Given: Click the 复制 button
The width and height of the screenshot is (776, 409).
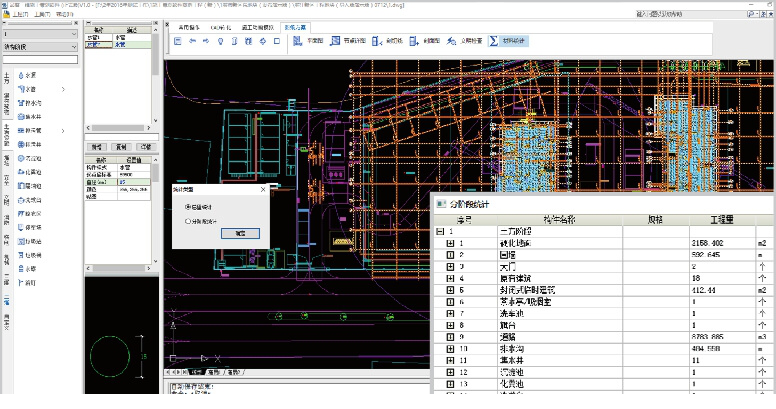Looking at the screenshot, I should (121, 147).
